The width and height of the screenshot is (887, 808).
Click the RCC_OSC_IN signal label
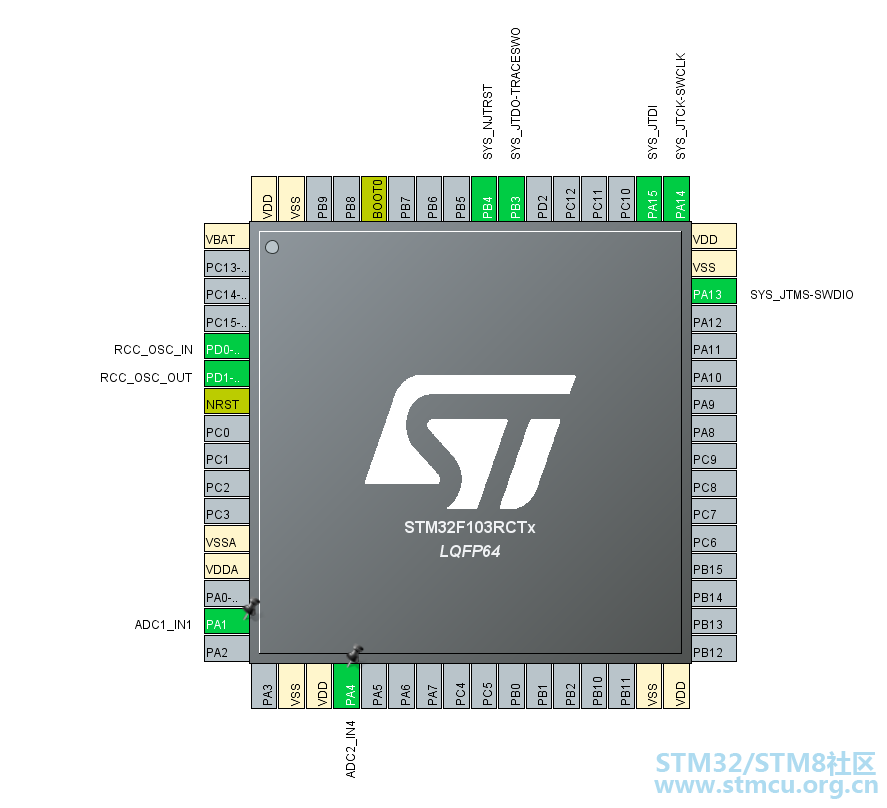pyautogui.click(x=153, y=350)
